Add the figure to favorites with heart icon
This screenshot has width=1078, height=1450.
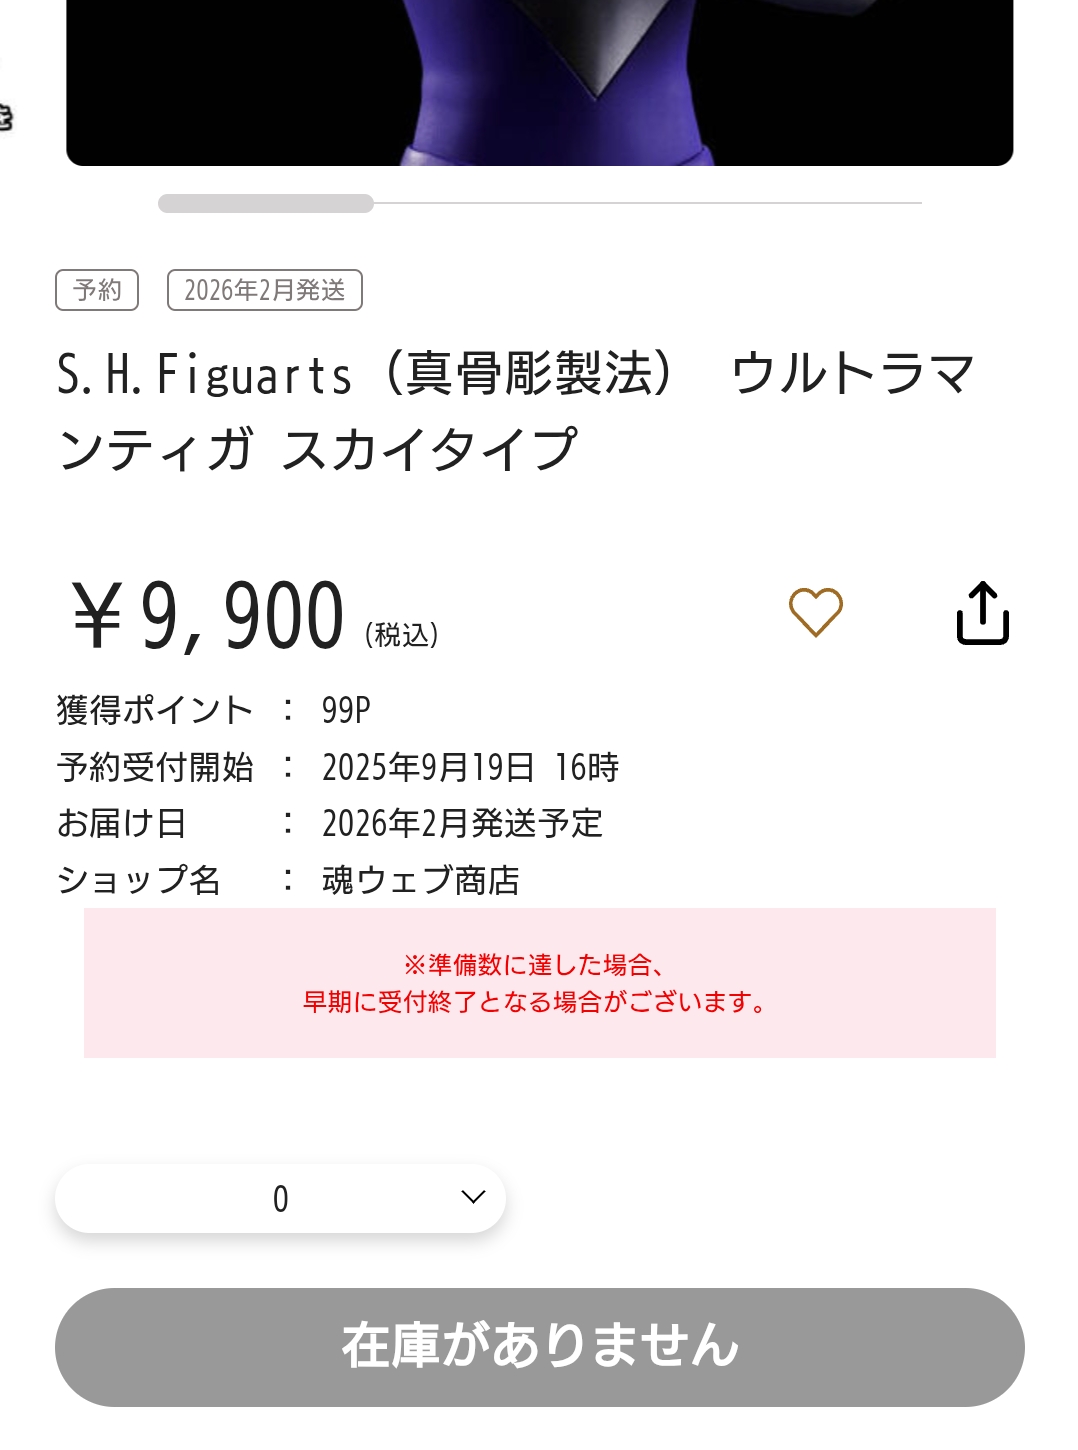[x=815, y=612]
